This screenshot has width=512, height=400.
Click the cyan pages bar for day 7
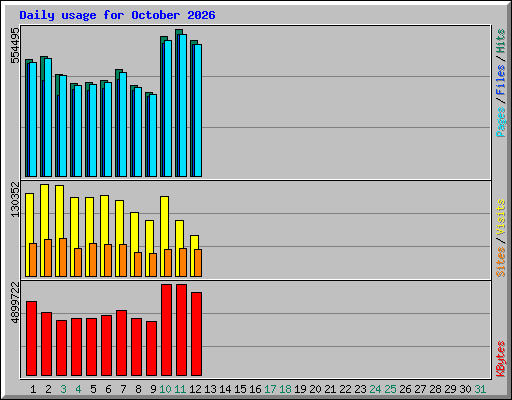click(x=123, y=124)
